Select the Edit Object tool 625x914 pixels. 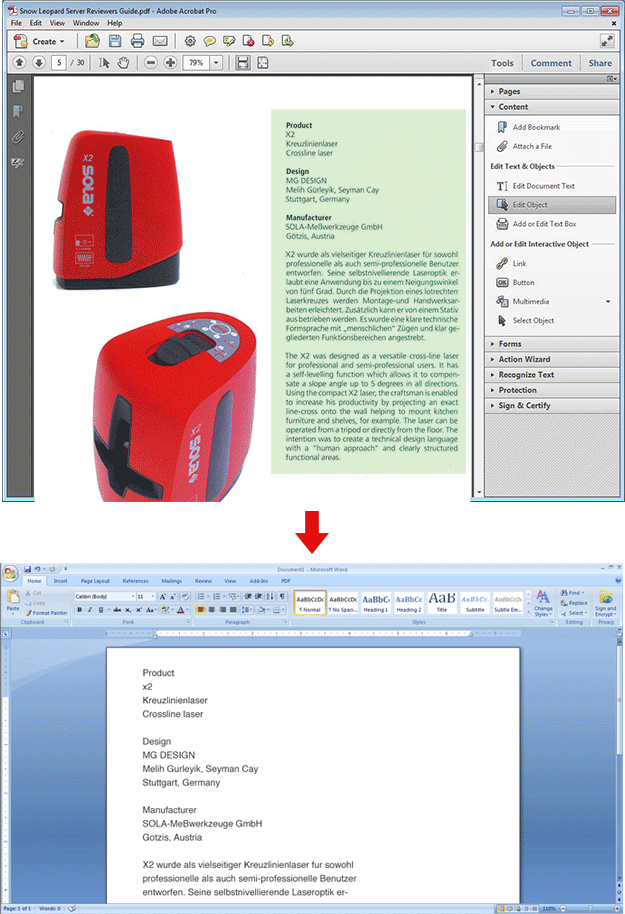pyautogui.click(x=552, y=205)
